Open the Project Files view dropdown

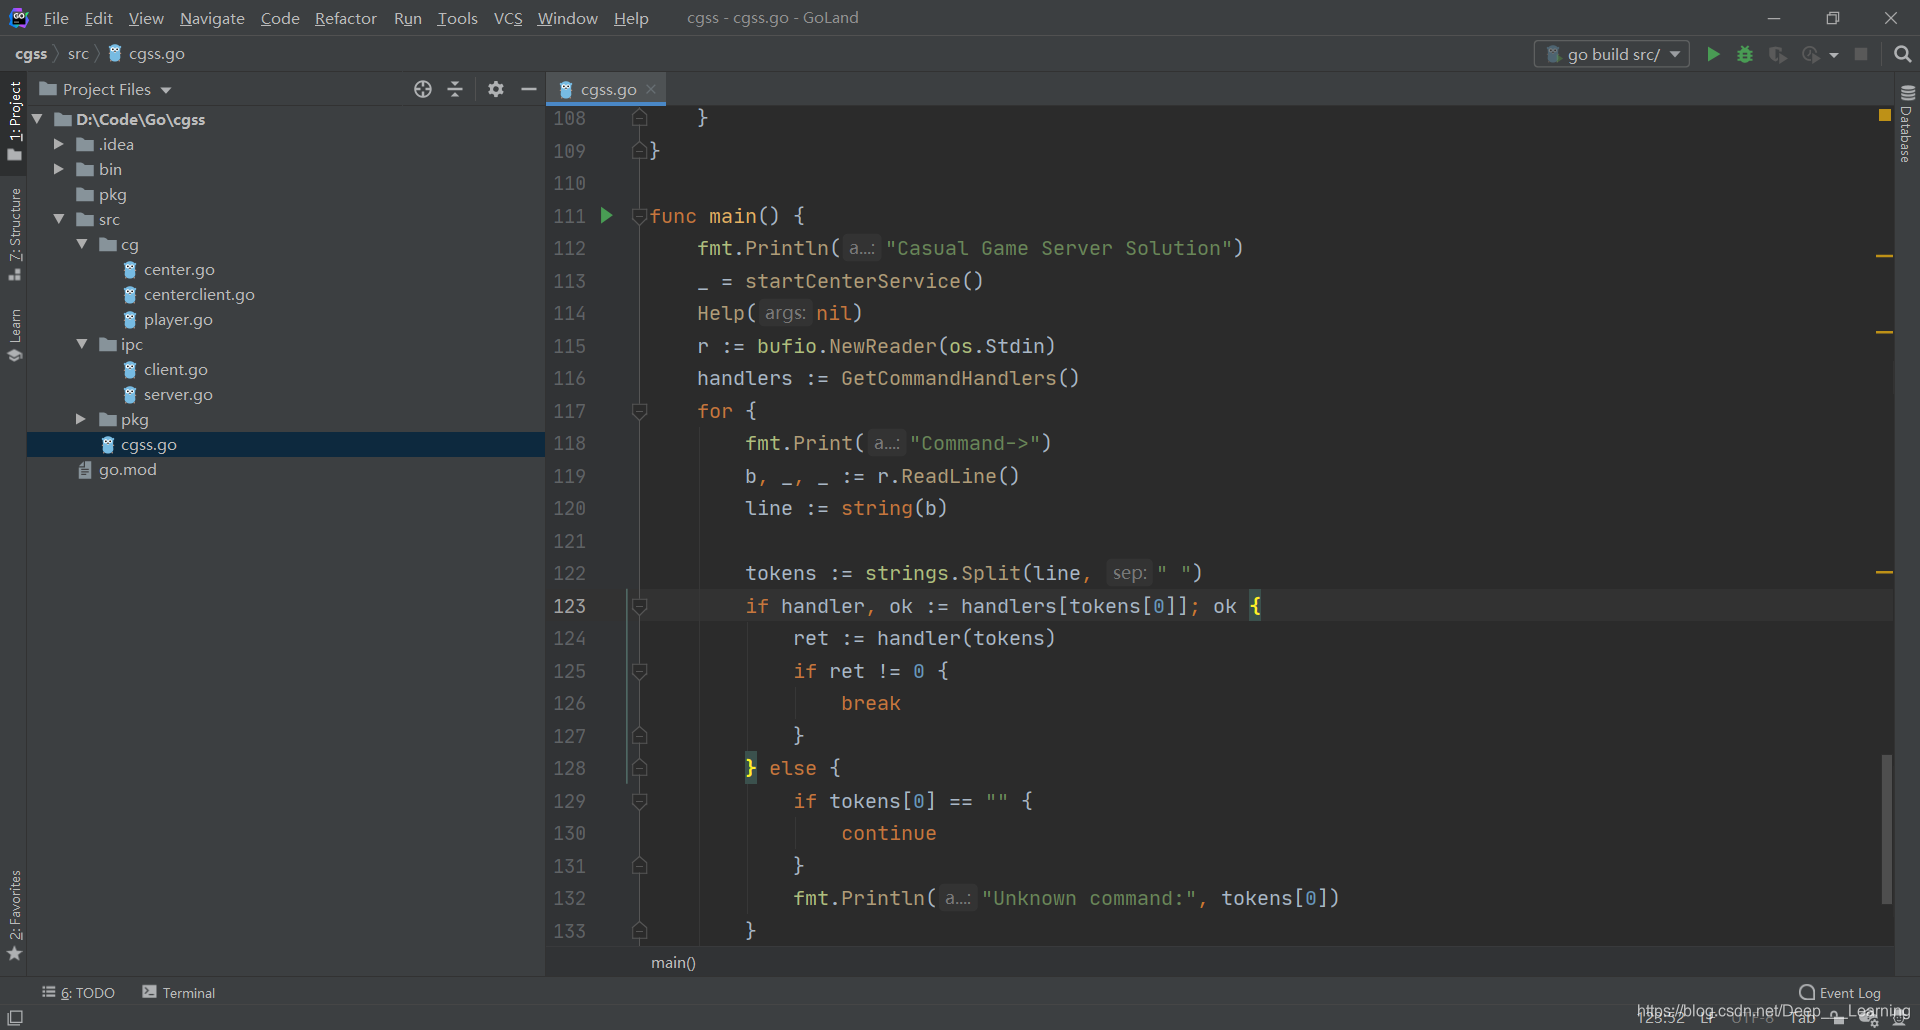(105, 89)
